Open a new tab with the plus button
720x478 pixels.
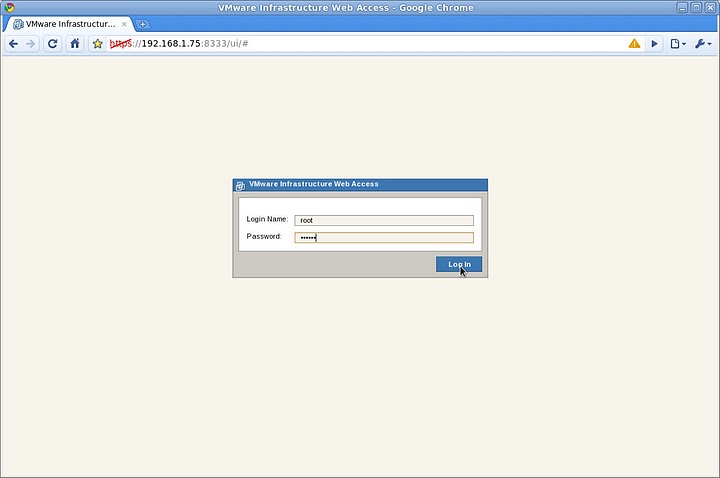[x=143, y=24]
